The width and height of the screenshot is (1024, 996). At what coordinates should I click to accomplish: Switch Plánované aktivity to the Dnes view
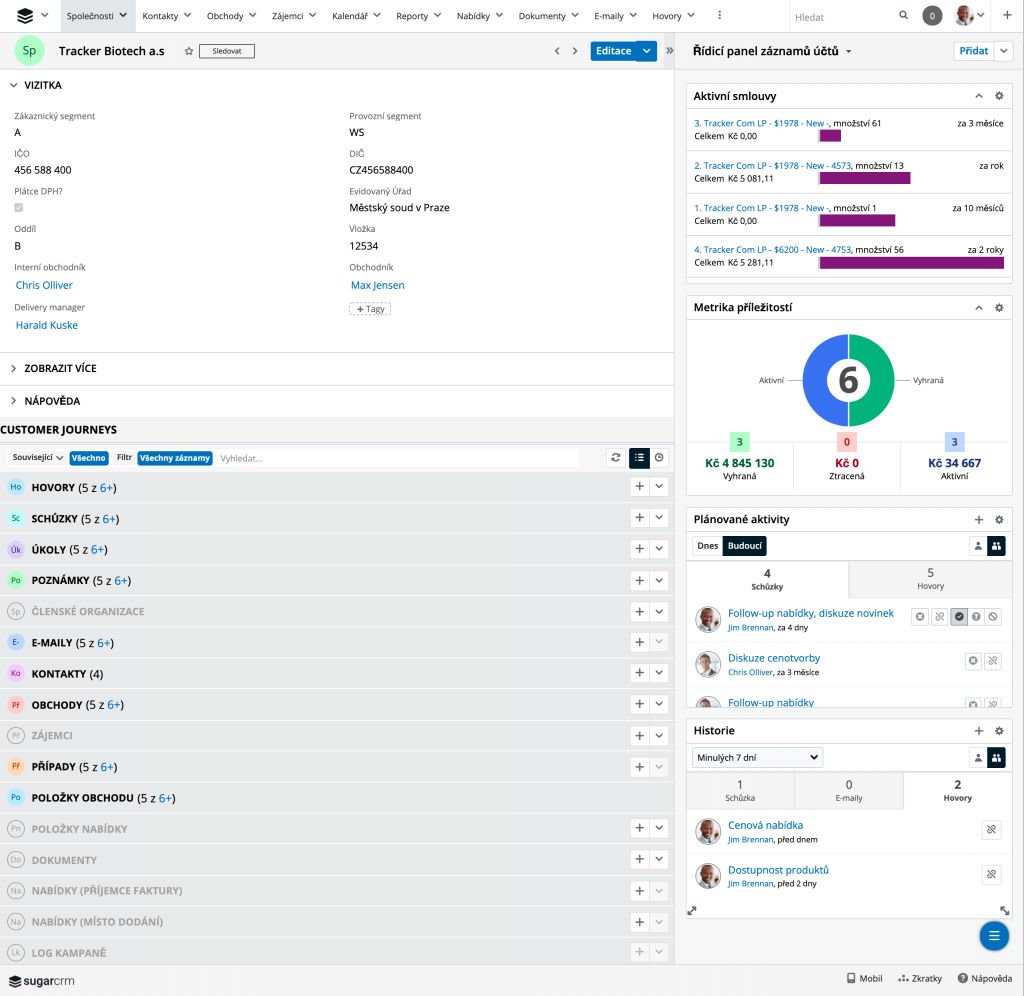tap(707, 546)
